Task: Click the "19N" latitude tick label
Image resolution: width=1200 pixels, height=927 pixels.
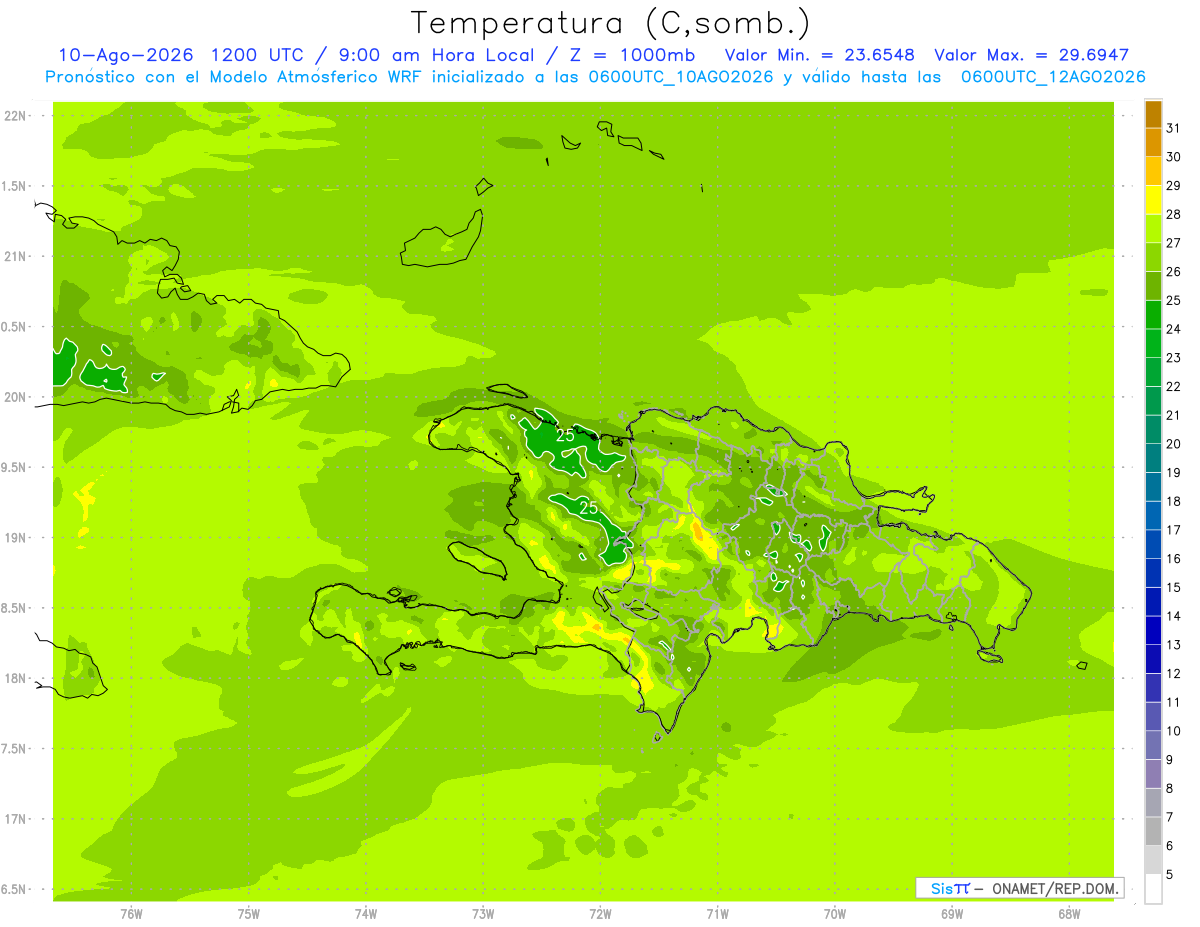Action: (x=17, y=538)
